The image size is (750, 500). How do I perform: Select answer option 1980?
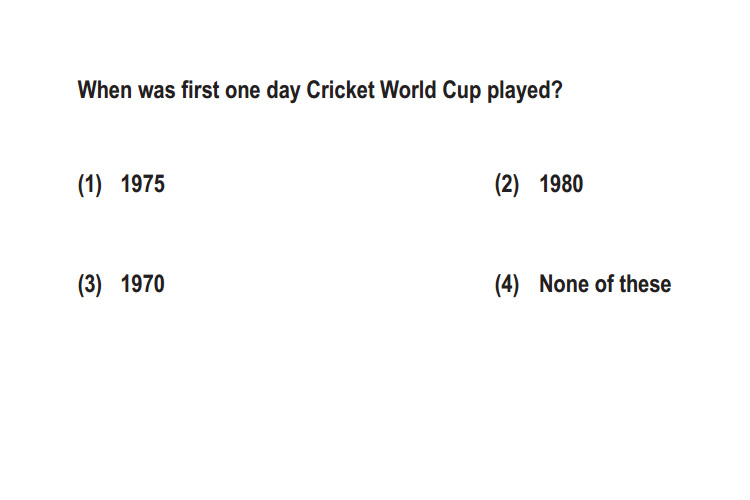pos(561,184)
